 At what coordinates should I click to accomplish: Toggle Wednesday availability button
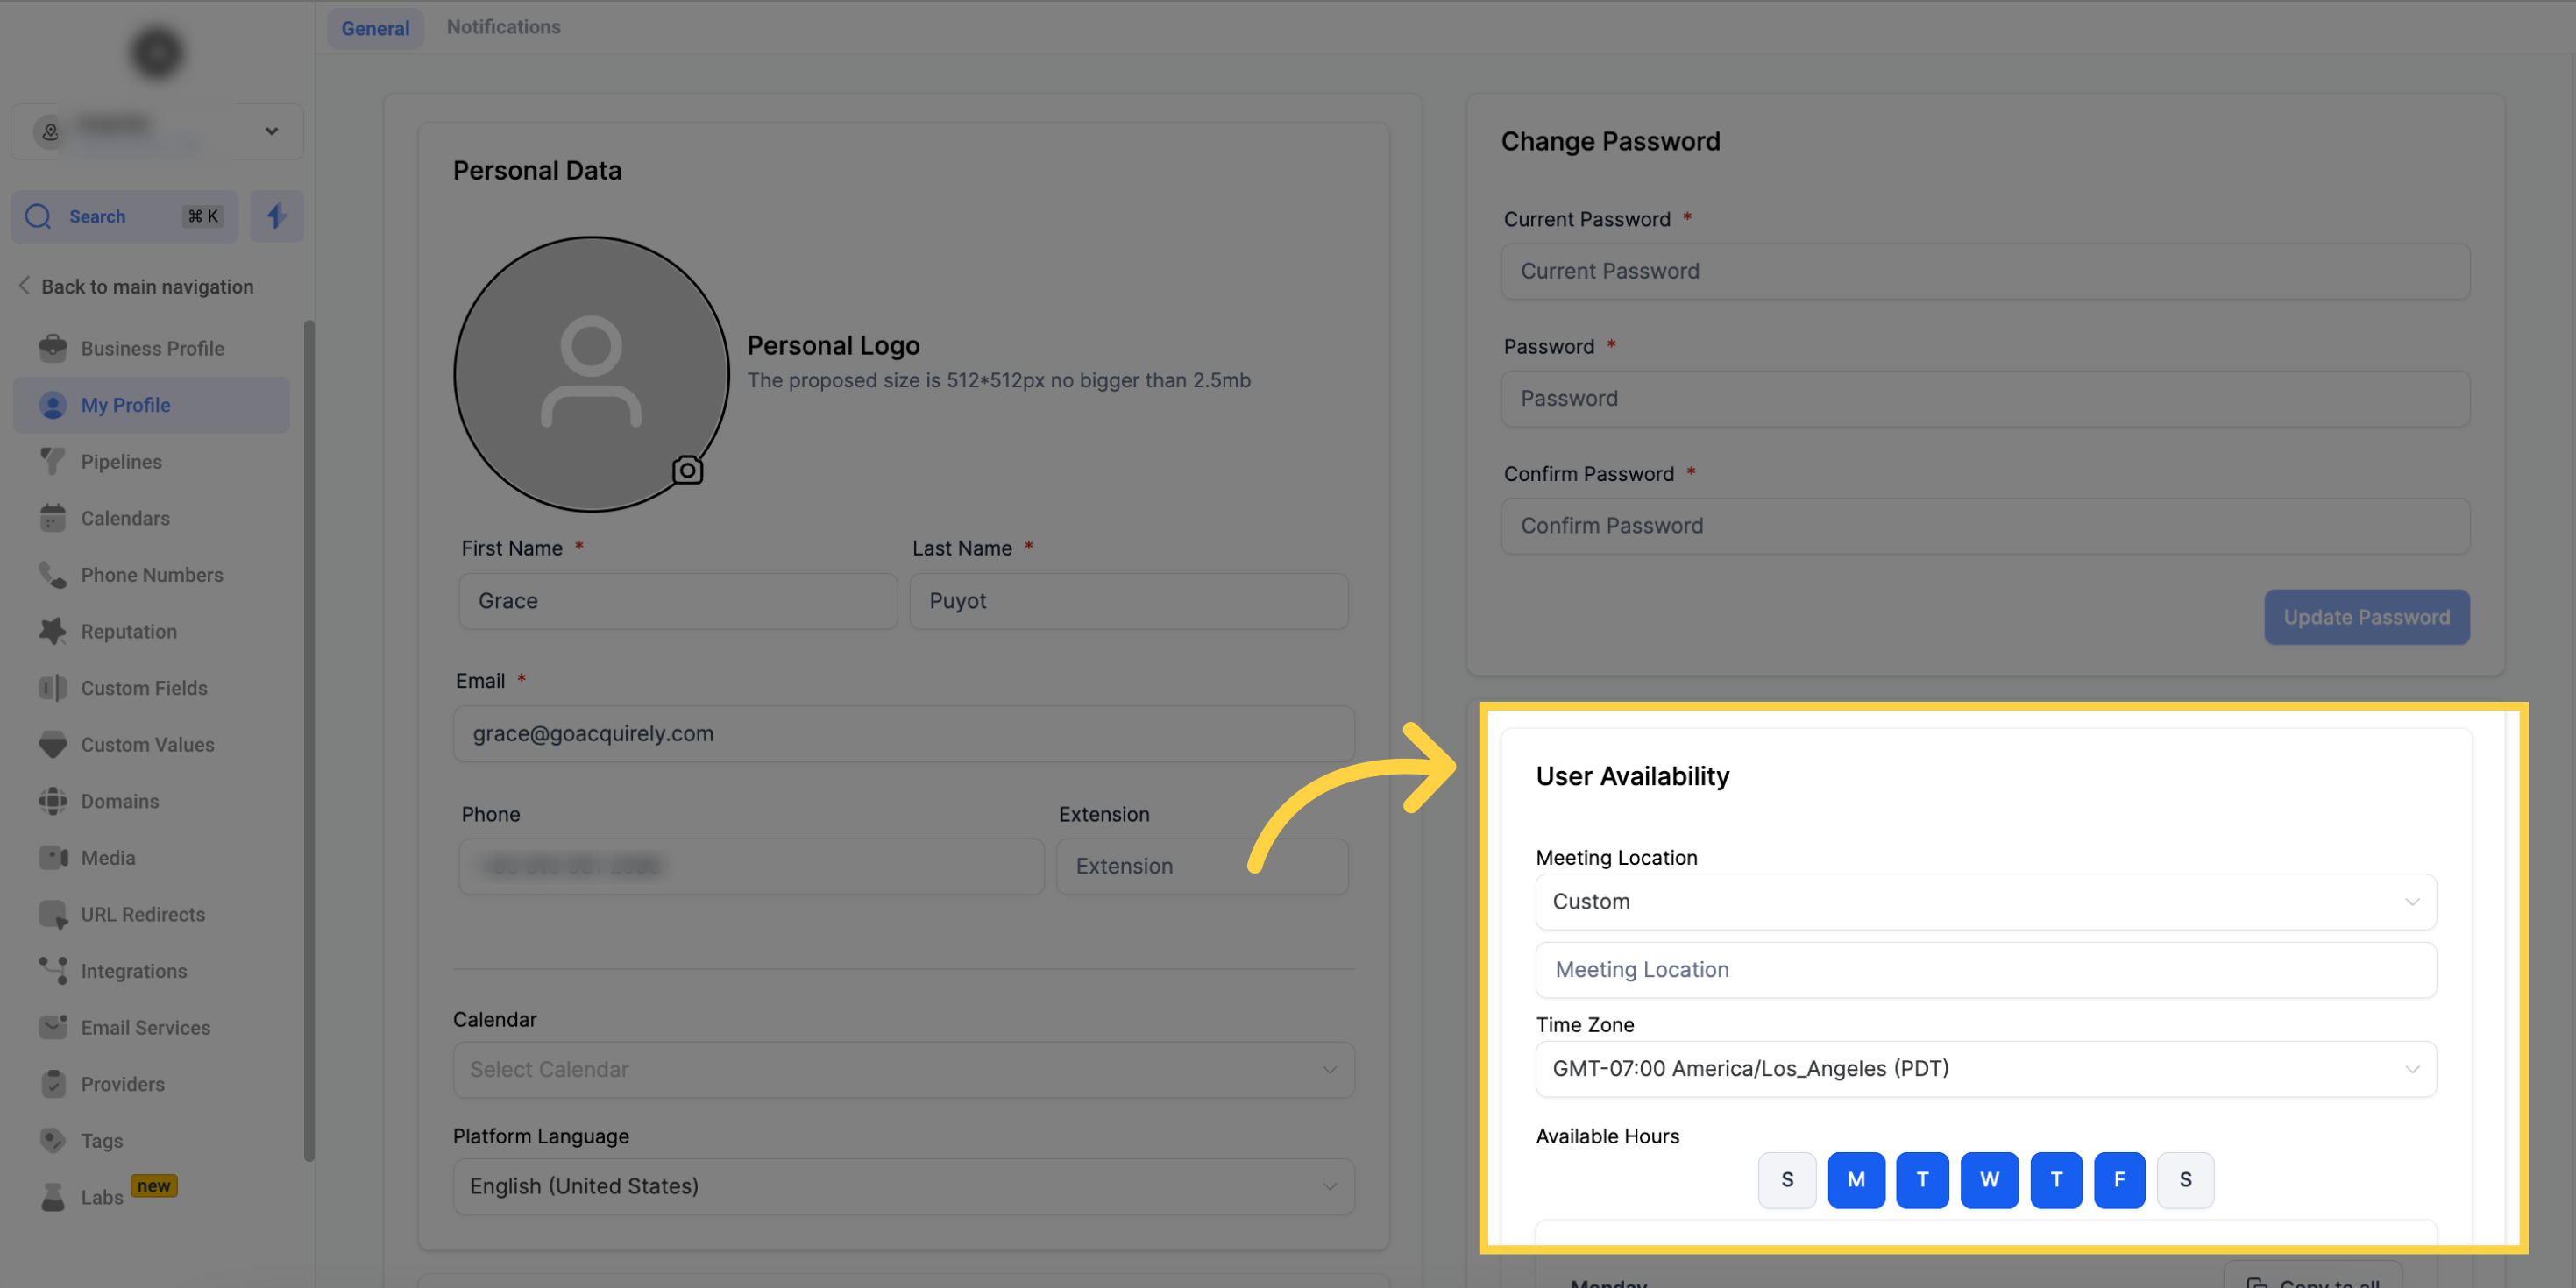[x=1986, y=1179]
